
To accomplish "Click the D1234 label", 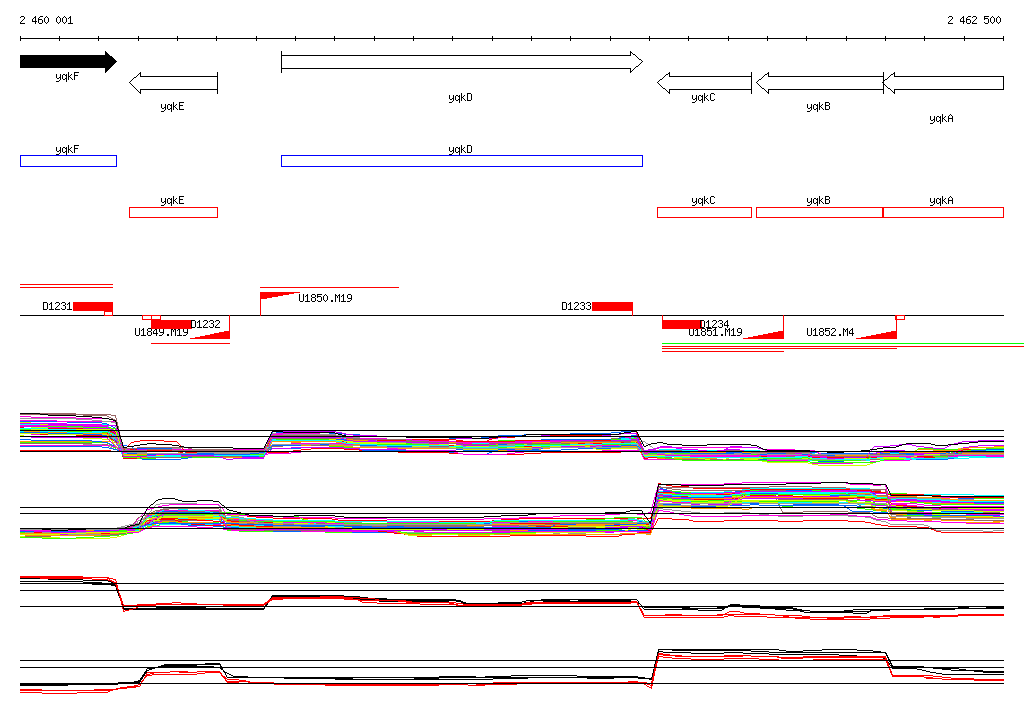I will pyautogui.click(x=714, y=323).
